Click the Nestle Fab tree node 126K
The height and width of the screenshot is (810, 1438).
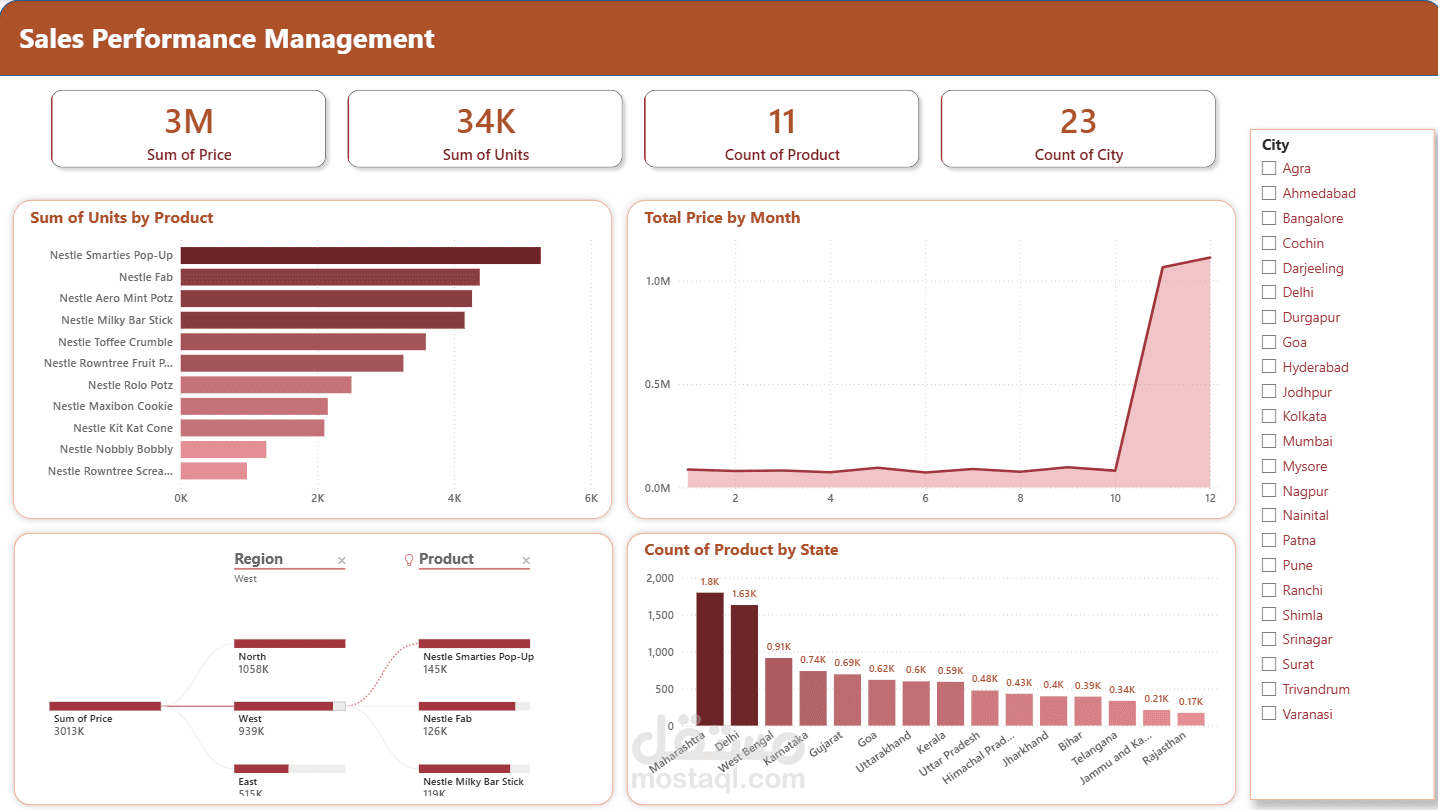(475, 706)
